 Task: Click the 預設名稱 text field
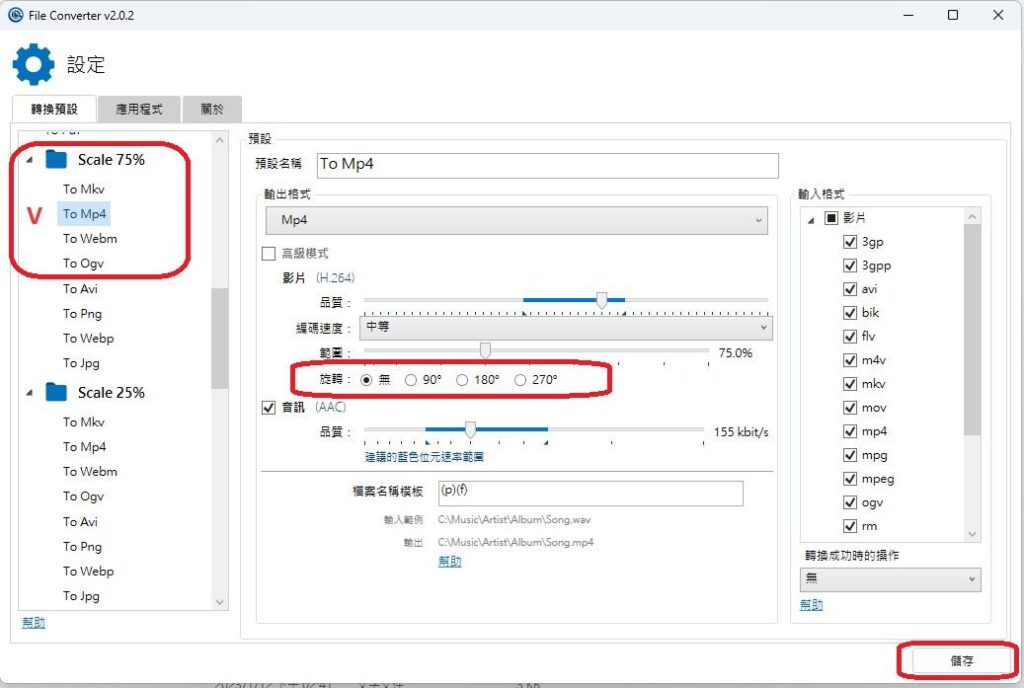coord(546,164)
